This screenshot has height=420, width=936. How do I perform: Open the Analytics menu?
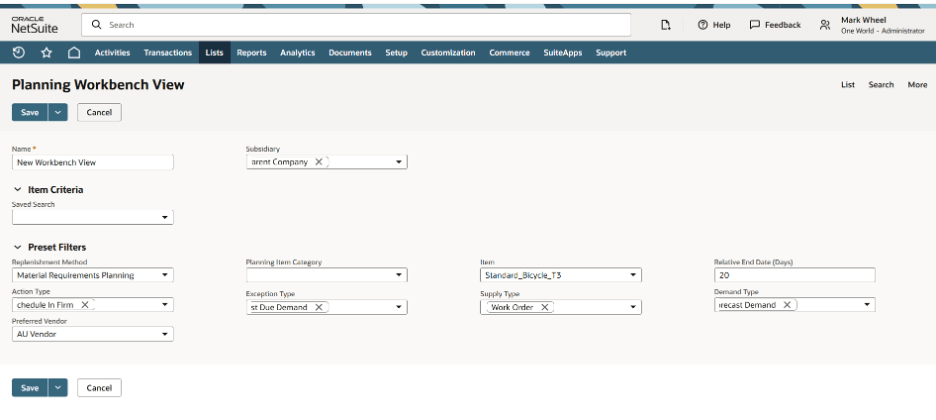point(297,52)
